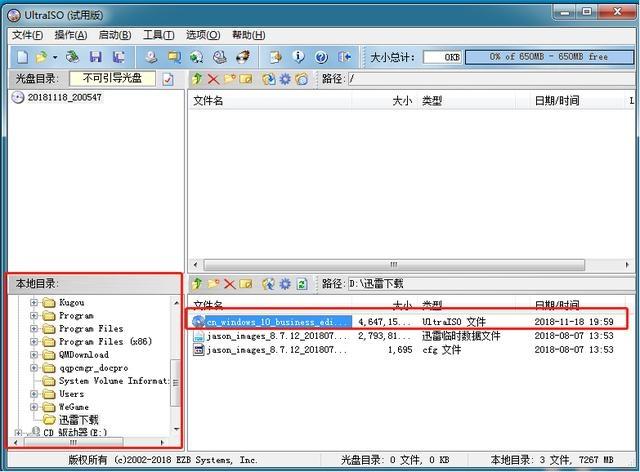The height and width of the screenshot is (472, 640).
Task: Open the dropdown arrow beside the Open icon
Action: point(55,57)
